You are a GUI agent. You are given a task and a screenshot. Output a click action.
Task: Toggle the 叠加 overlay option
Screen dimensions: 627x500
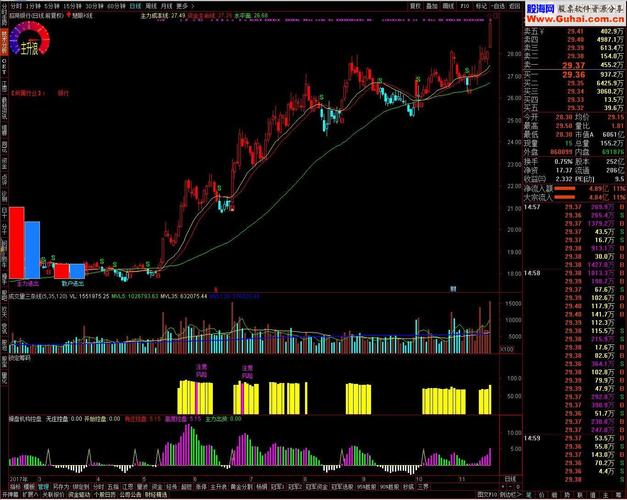point(431,6)
